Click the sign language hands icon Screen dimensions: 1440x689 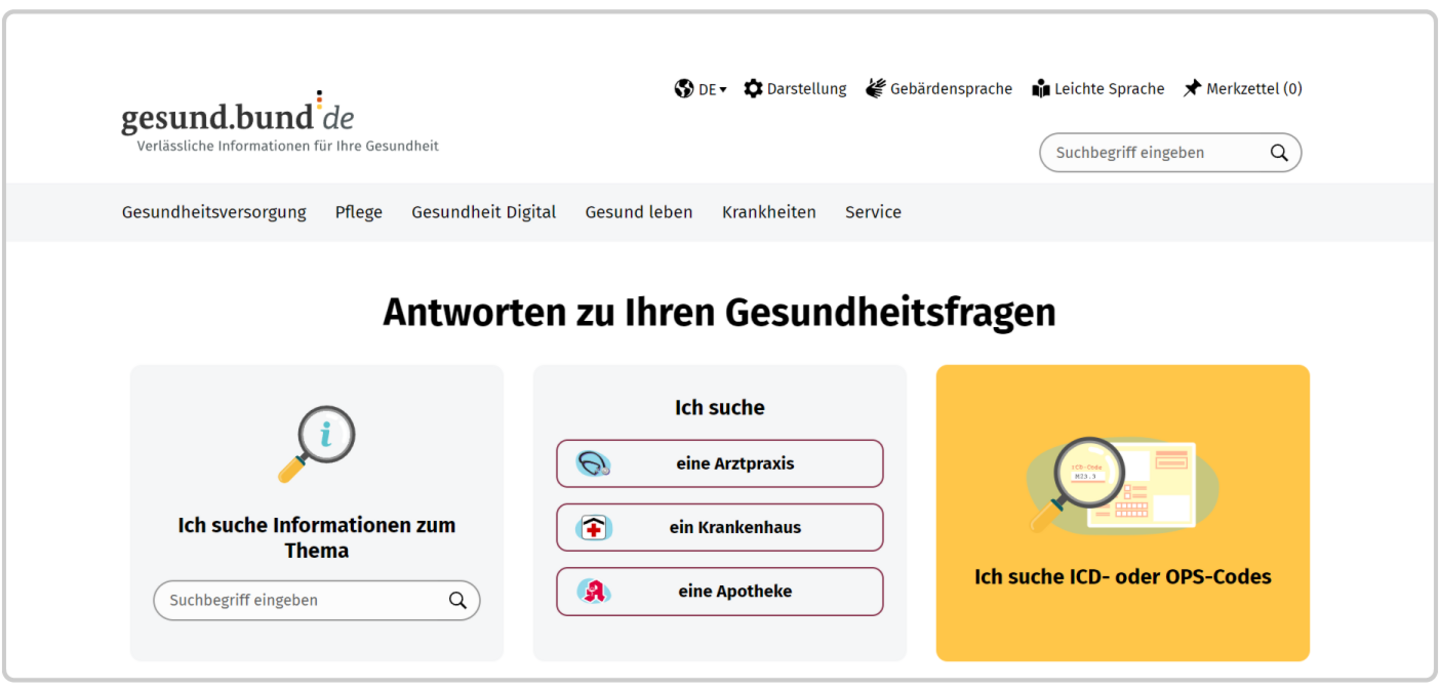[876, 89]
